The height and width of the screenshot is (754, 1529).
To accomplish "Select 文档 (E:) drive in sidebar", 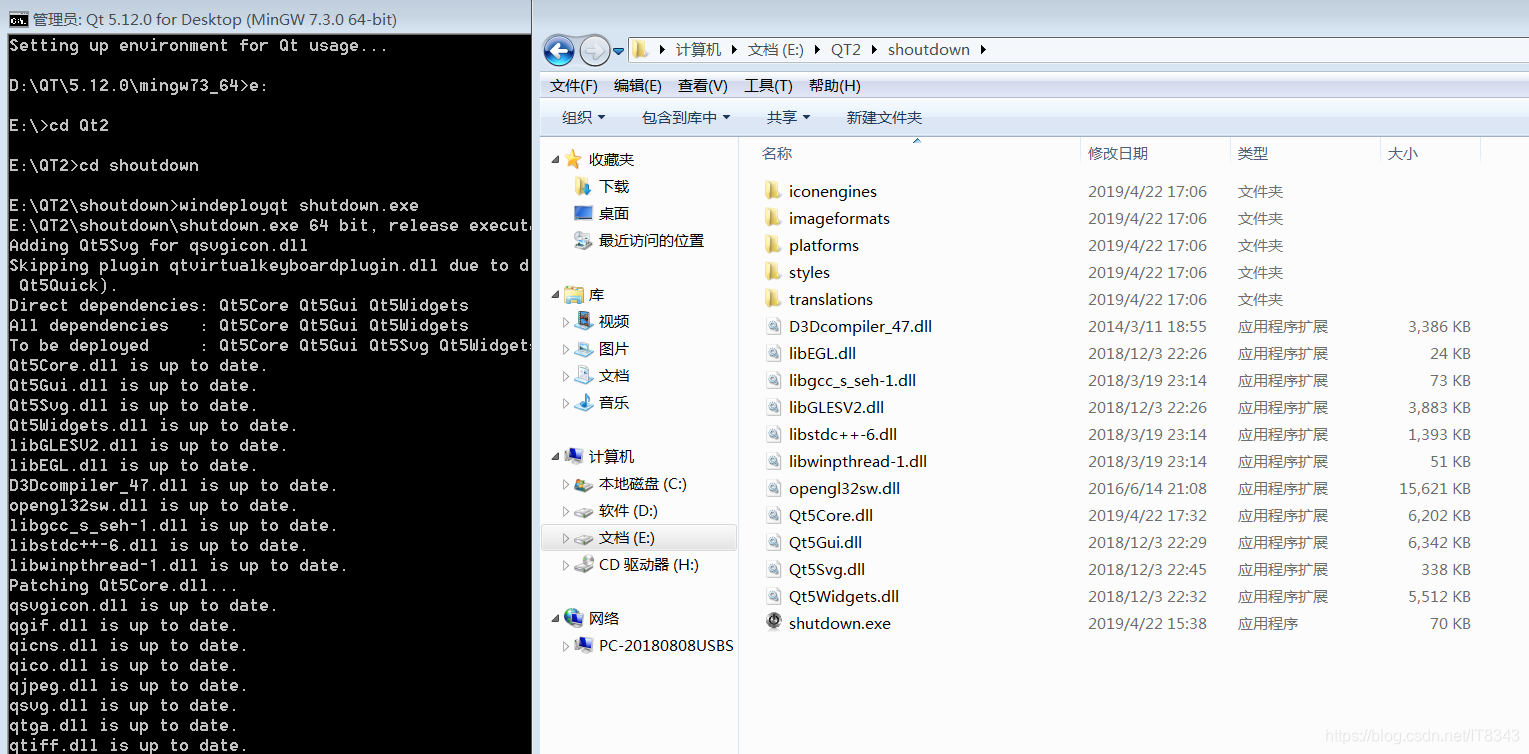I will [x=638, y=538].
